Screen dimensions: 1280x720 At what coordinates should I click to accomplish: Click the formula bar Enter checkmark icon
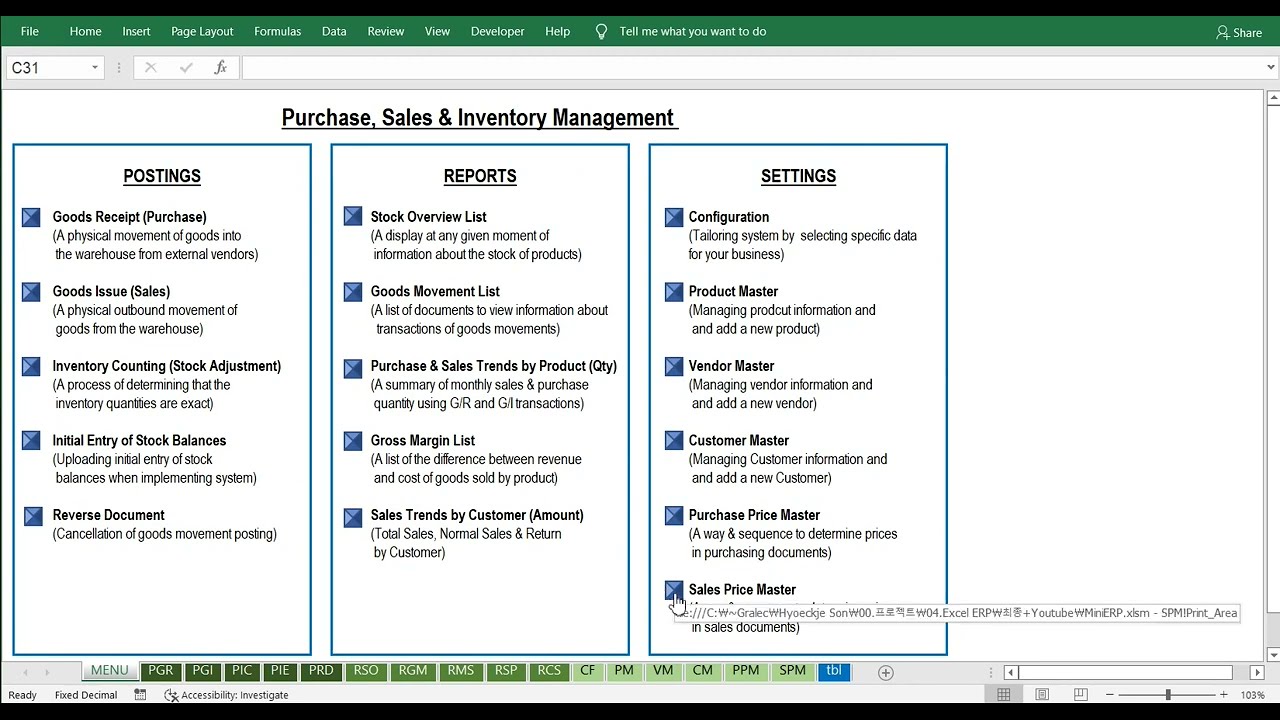click(186, 68)
